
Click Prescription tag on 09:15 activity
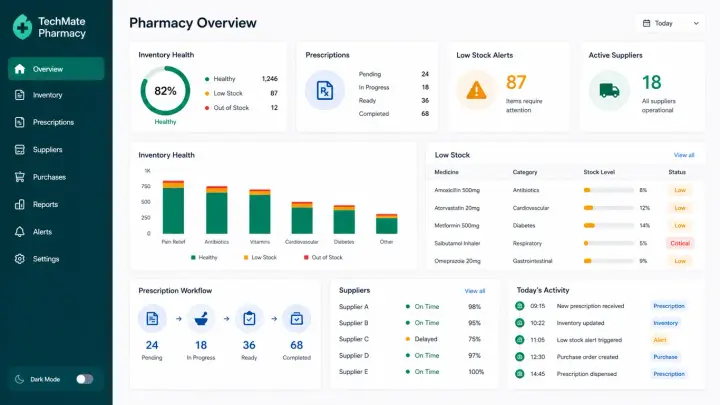669,306
